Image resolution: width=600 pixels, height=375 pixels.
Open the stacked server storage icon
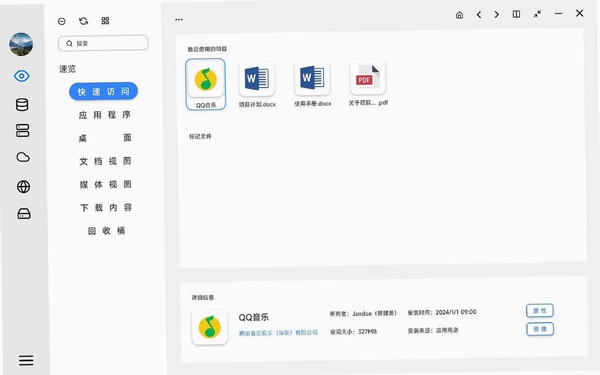[x=23, y=130]
